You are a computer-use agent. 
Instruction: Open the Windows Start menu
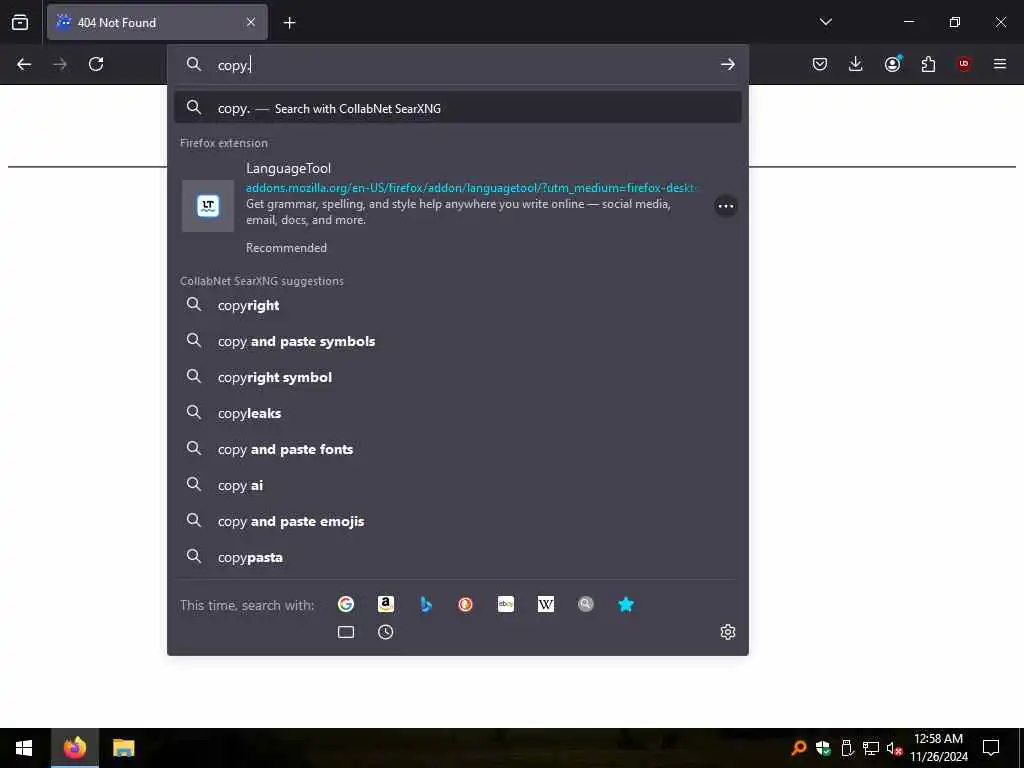(24, 748)
